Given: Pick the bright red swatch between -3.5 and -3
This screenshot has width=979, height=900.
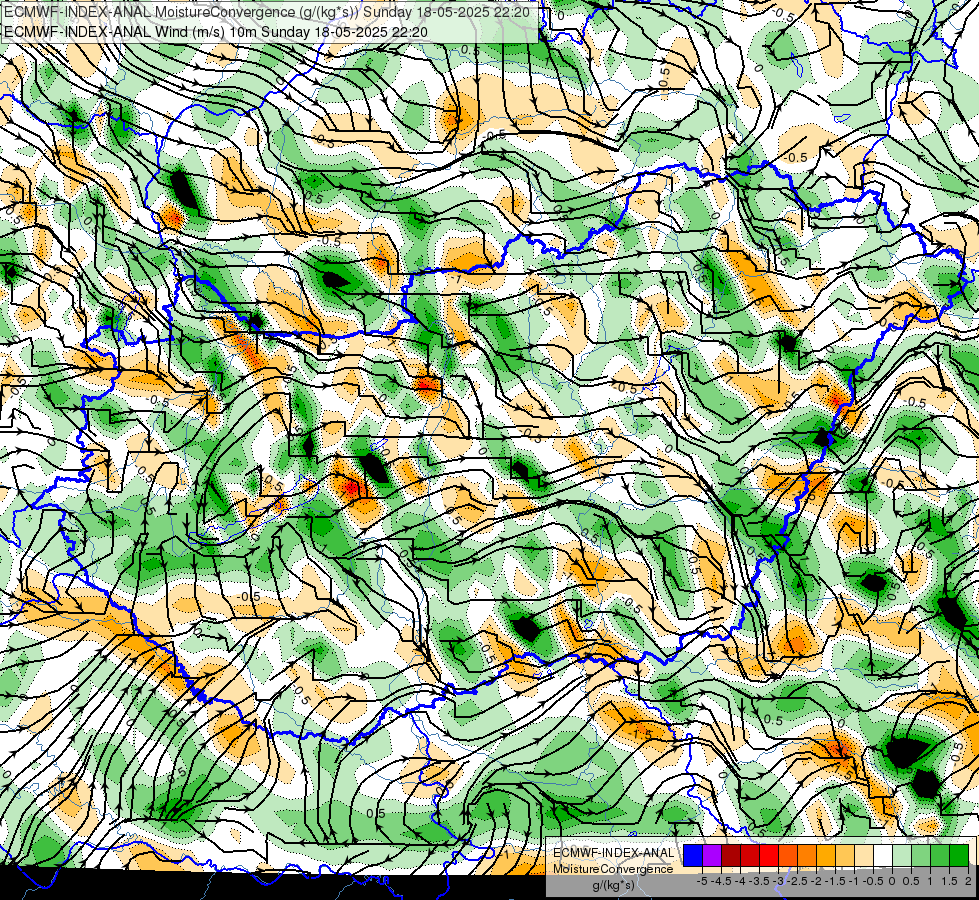Looking at the screenshot, I should [x=769, y=855].
